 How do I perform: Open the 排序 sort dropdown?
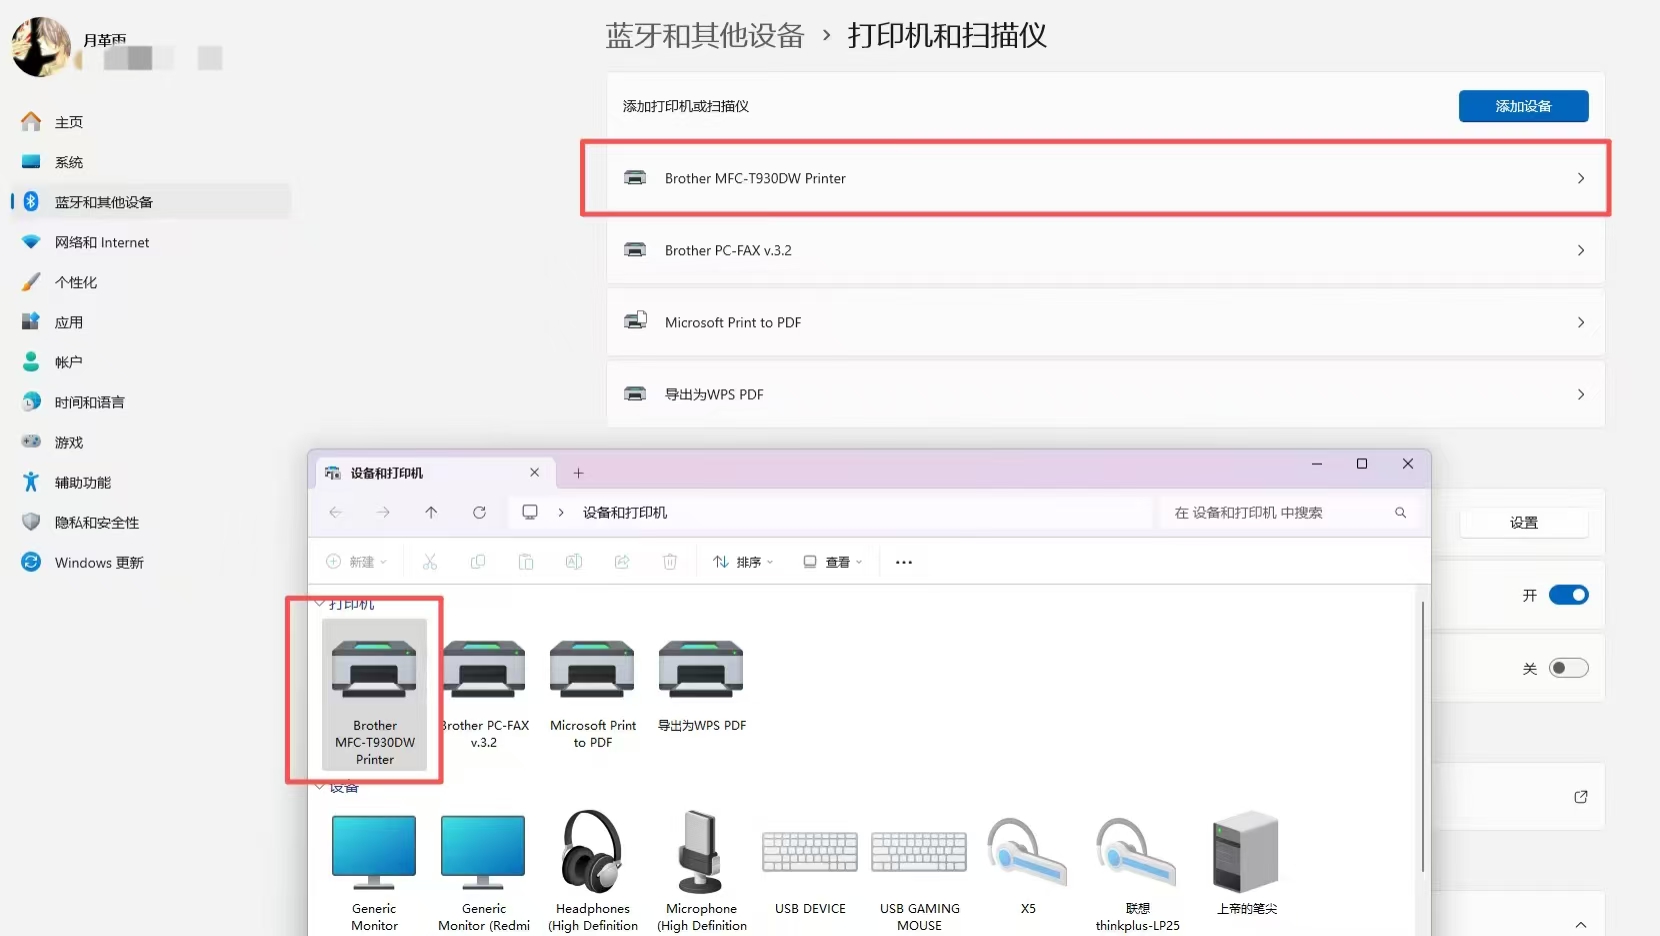[743, 562]
